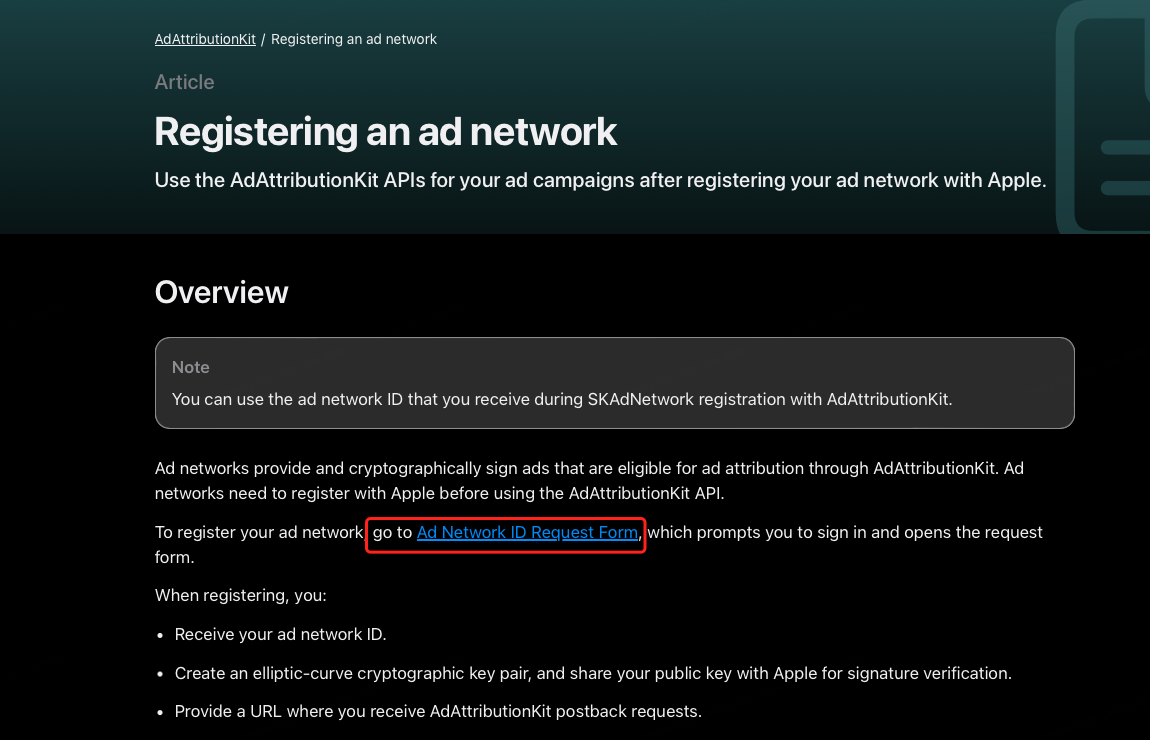Click the 'Registering an ad network' breadcrumb text
This screenshot has height=740, width=1150.
(x=354, y=40)
